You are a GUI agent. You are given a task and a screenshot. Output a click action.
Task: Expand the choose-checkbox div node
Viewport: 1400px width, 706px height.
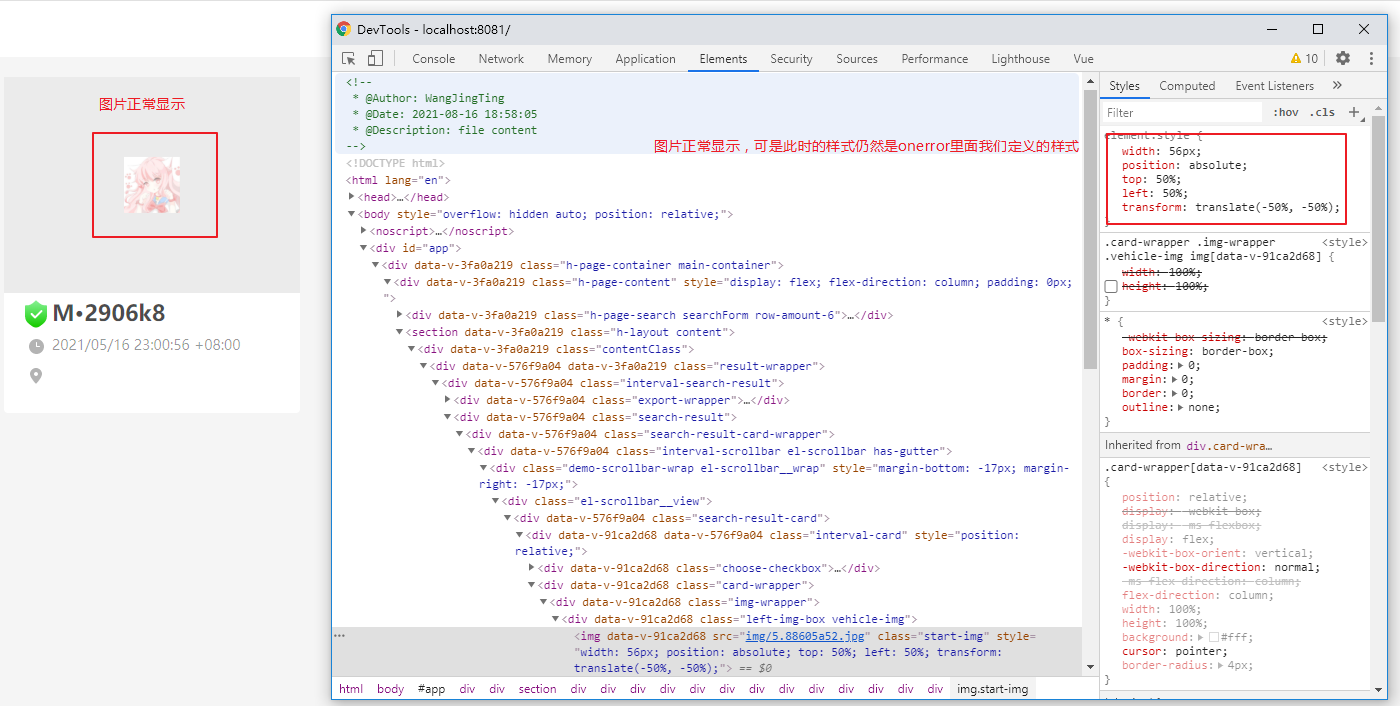coord(531,568)
